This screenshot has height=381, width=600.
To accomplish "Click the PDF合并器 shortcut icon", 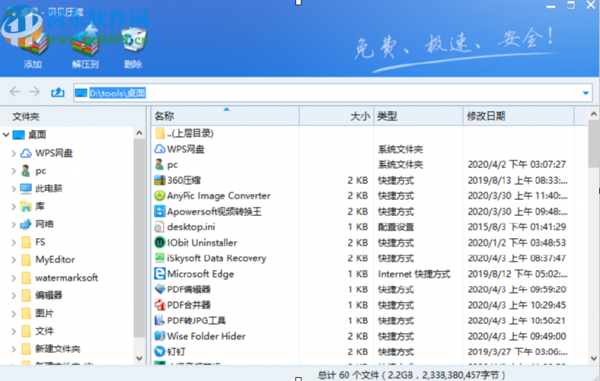I will tap(160, 305).
